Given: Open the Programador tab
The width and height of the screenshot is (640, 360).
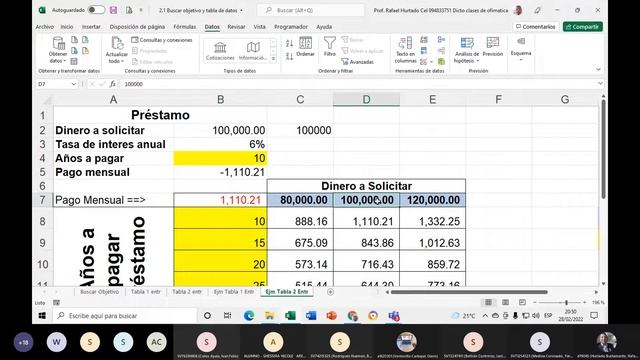Looking at the screenshot, I should 291,27.
